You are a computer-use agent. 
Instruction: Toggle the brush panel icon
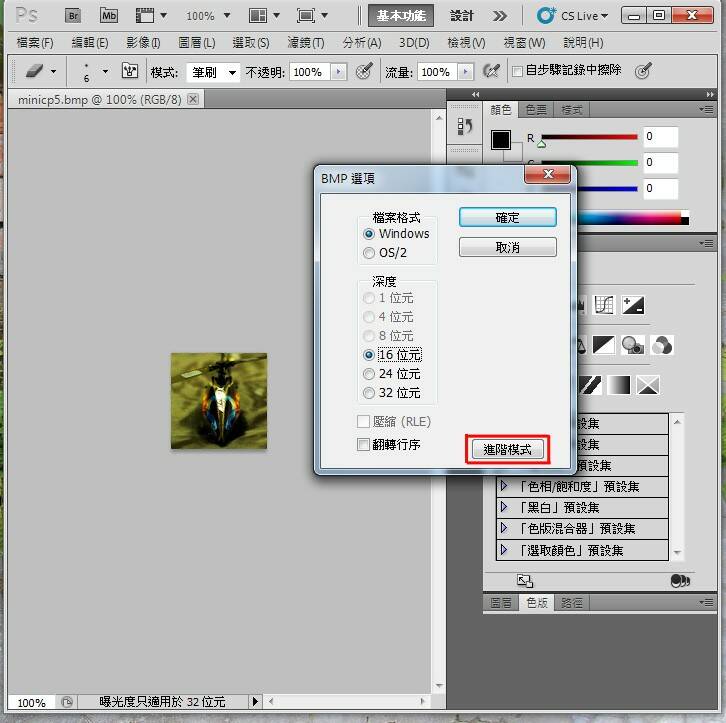[130, 71]
